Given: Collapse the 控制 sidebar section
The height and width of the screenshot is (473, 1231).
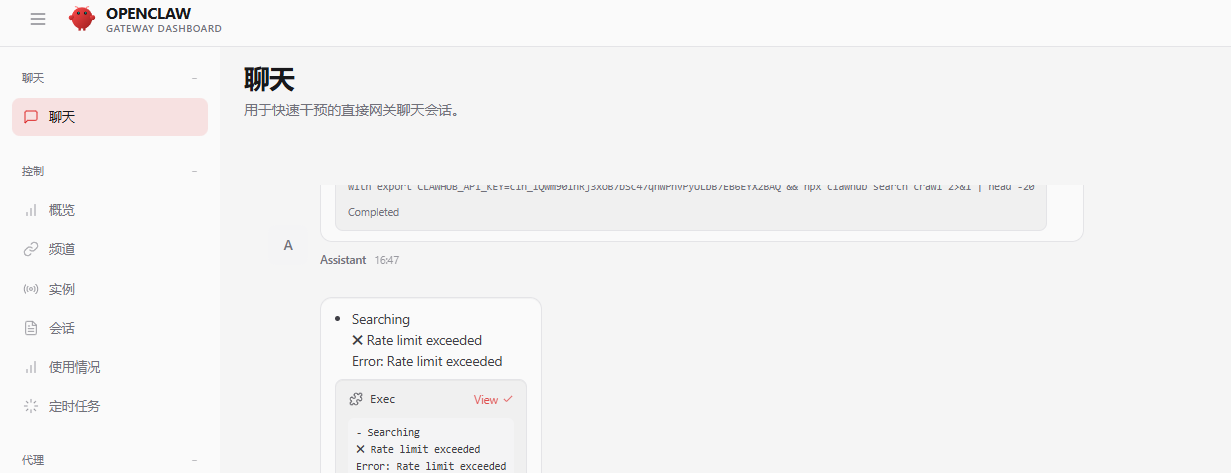Looking at the screenshot, I should (194, 171).
